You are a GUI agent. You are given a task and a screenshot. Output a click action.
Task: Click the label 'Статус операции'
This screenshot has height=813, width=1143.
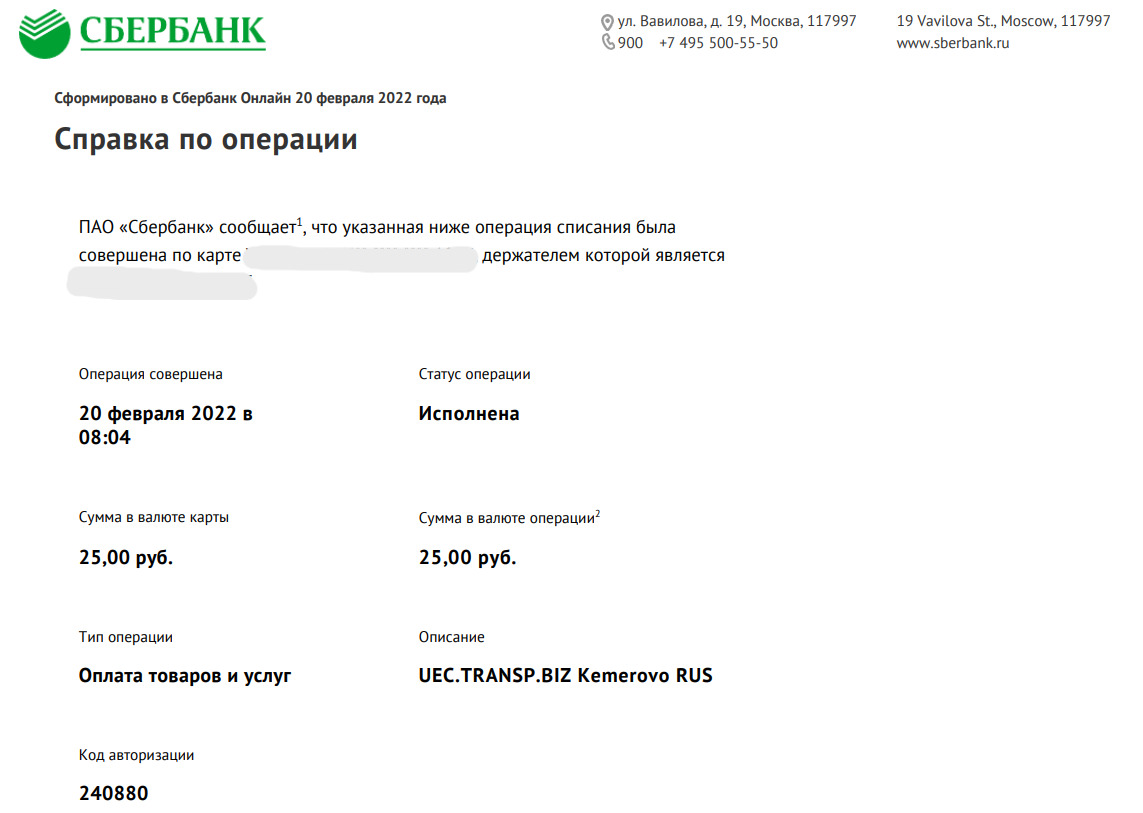point(474,374)
